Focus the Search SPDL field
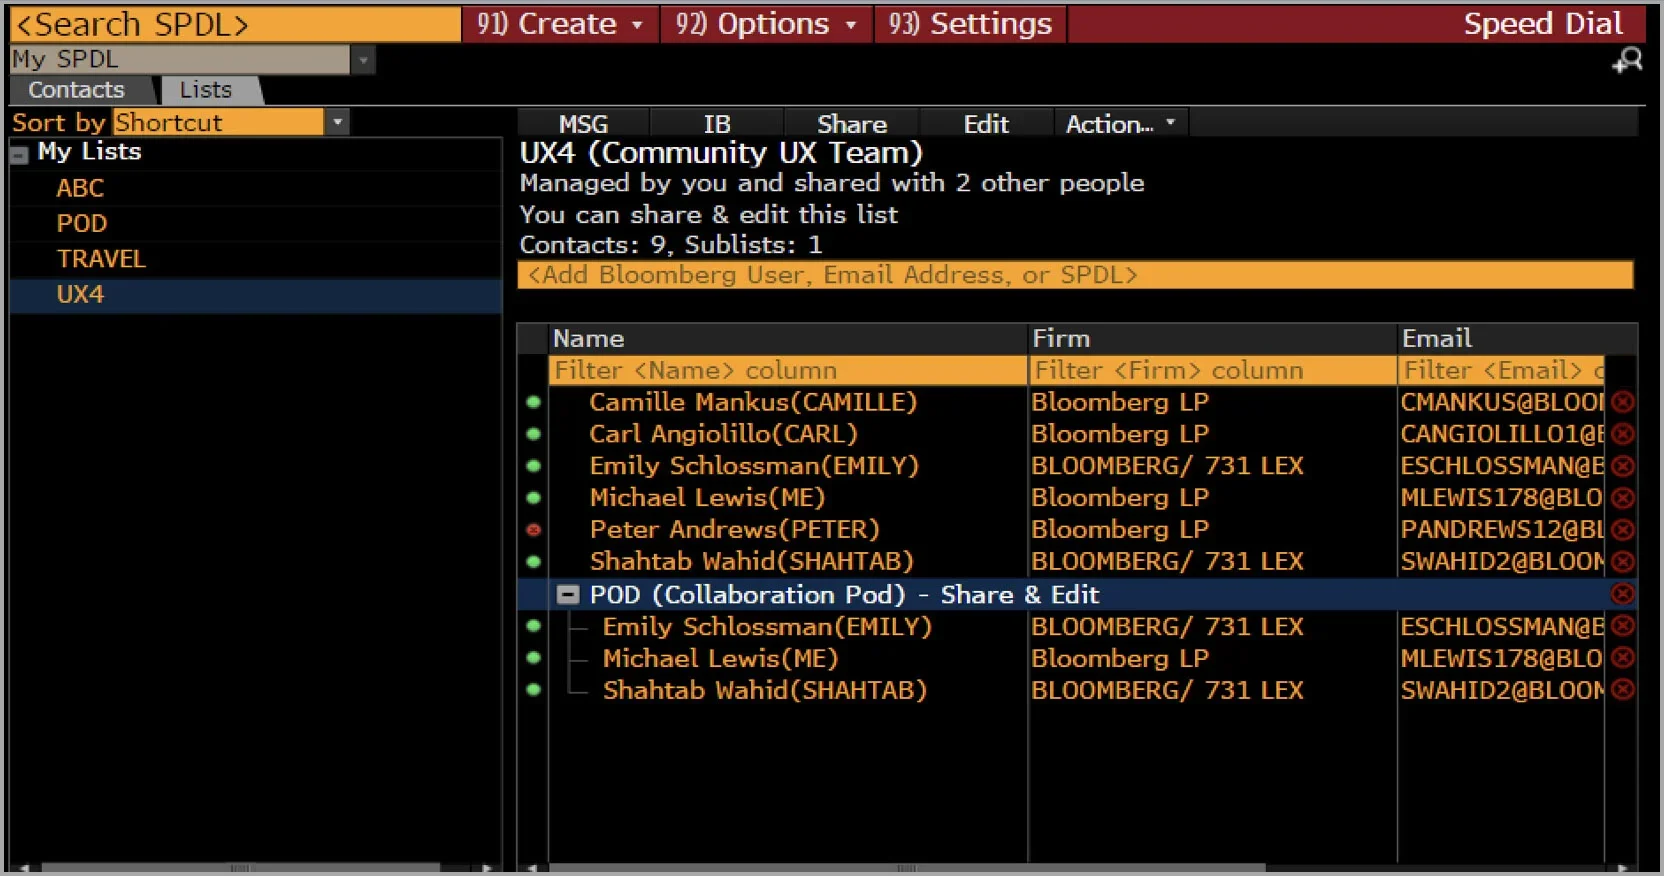The width and height of the screenshot is (1664, 876). pos(235,24)
